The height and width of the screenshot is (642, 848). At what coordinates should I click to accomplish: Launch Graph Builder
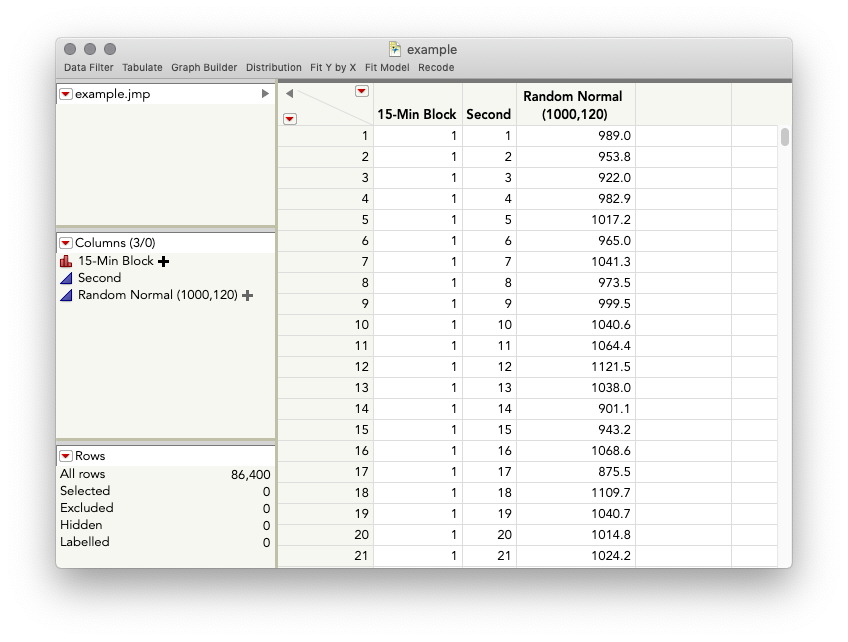(204, 68)
